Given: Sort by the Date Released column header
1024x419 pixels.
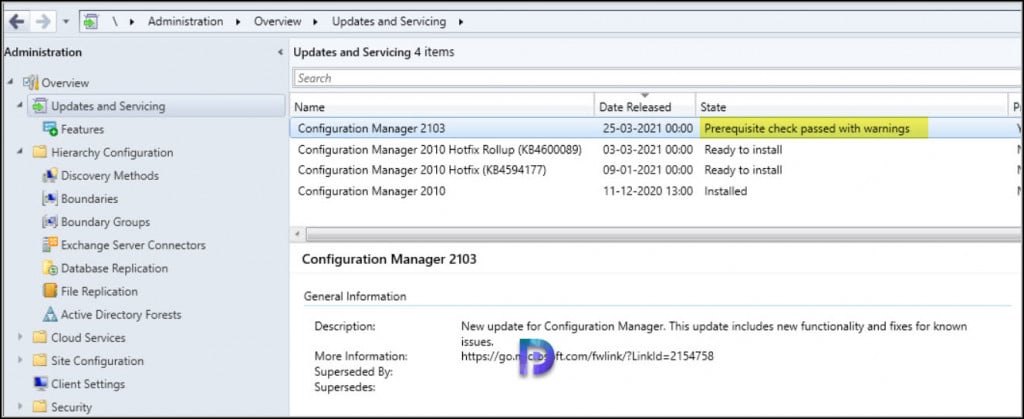Looking at the screenshot, I should (645, 106).
